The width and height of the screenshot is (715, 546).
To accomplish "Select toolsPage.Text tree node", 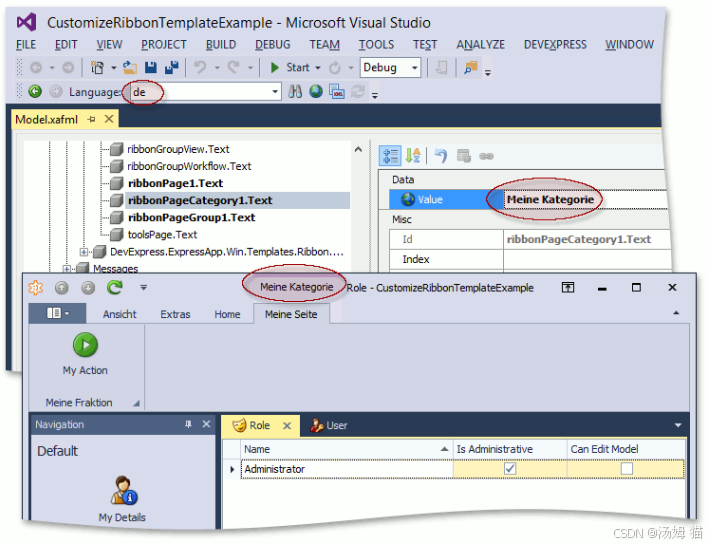I will (x=162, y=234).
